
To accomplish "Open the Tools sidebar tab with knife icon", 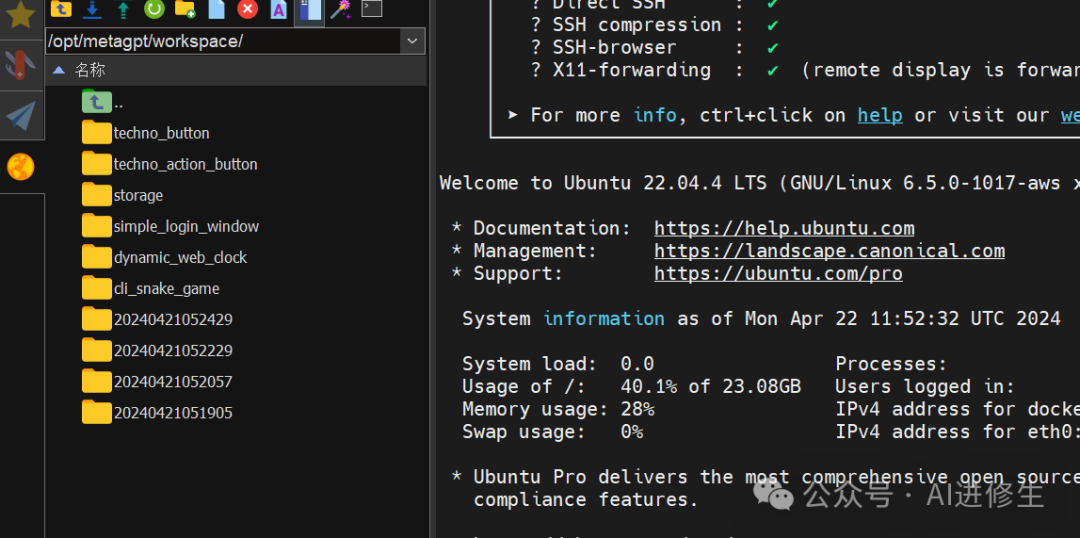I will (x=21, y=65).
